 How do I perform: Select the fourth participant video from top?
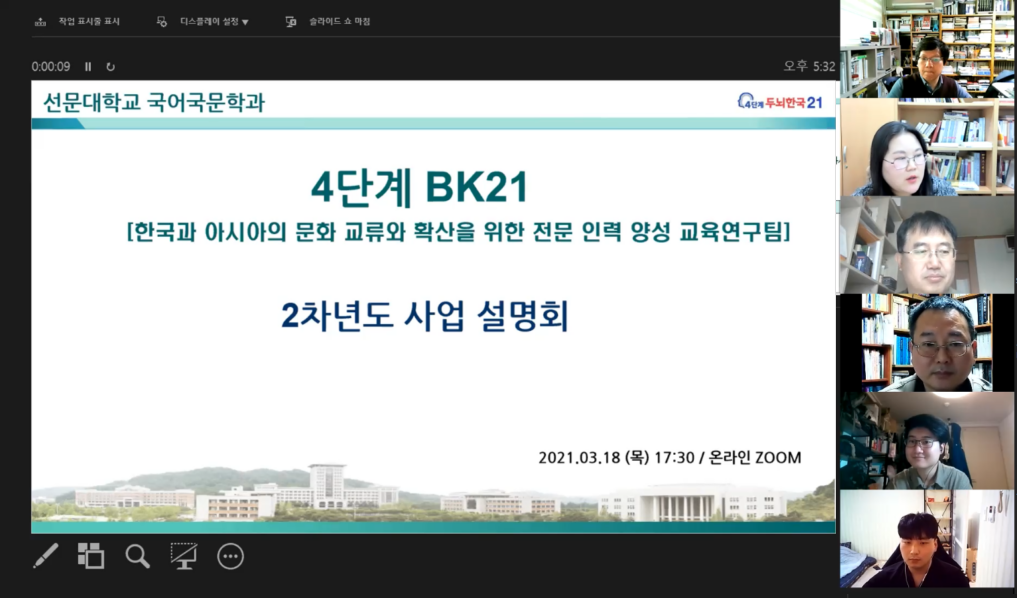point(927,343)
